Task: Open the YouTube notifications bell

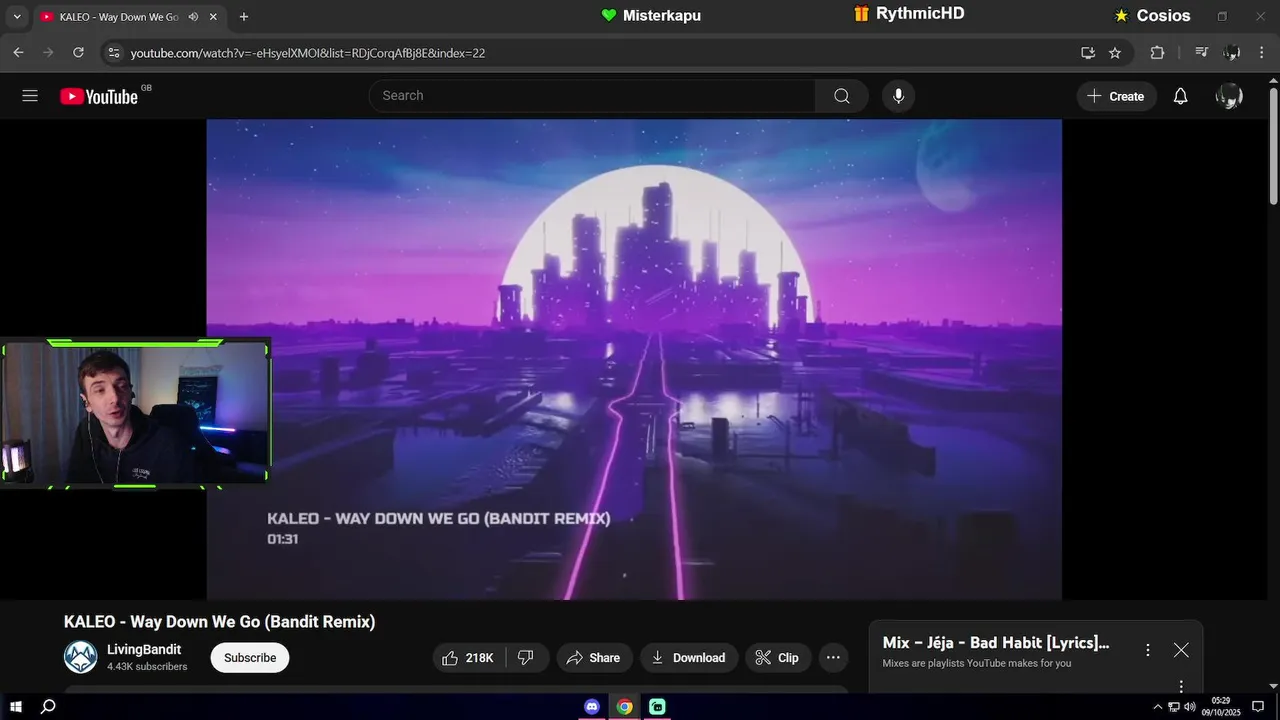Action: point(1180,96)
